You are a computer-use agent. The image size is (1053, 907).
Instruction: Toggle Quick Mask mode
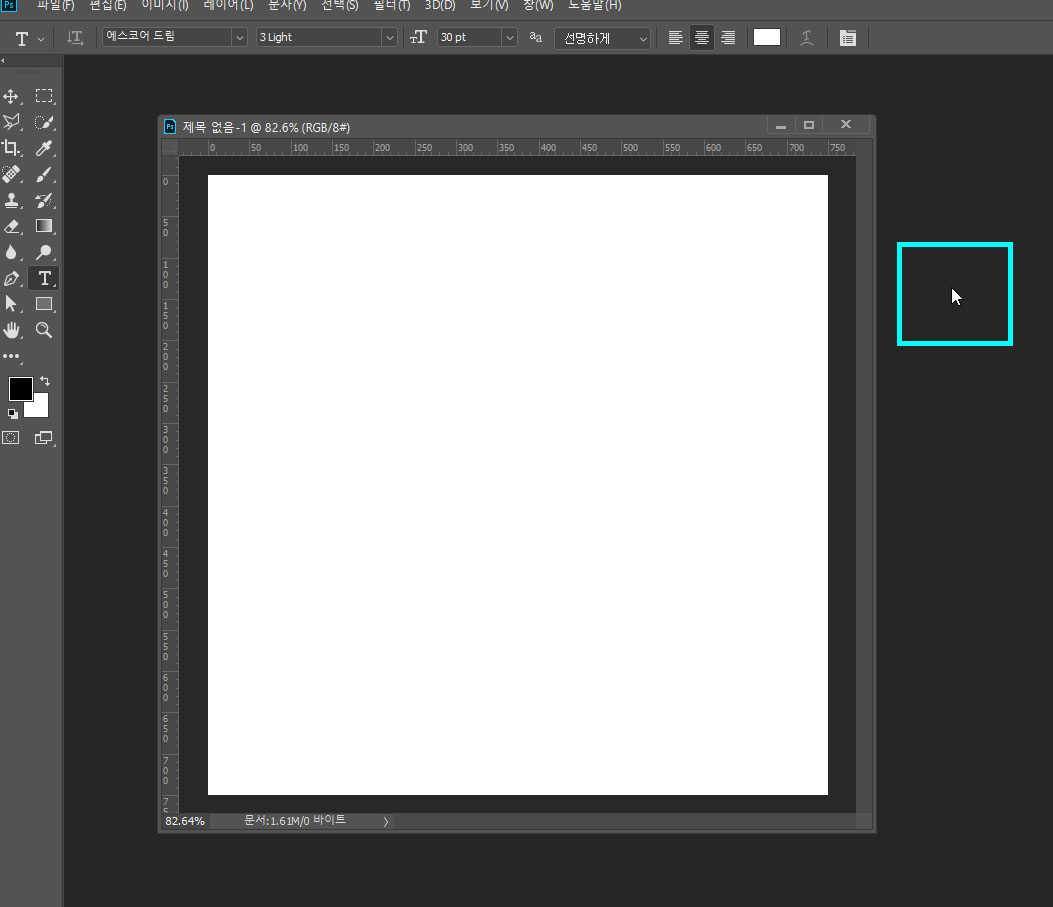(11, 438)
